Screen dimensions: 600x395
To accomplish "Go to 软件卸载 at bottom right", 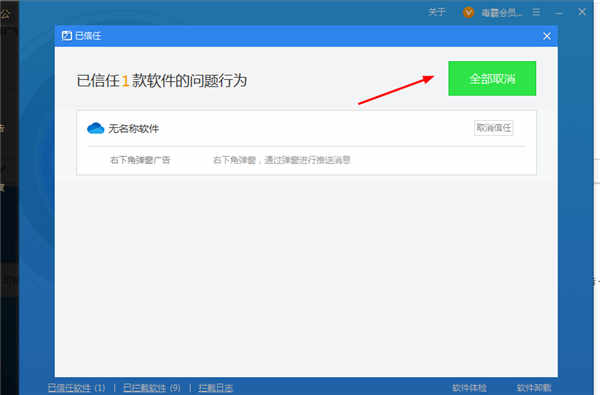I will point(534,388).
